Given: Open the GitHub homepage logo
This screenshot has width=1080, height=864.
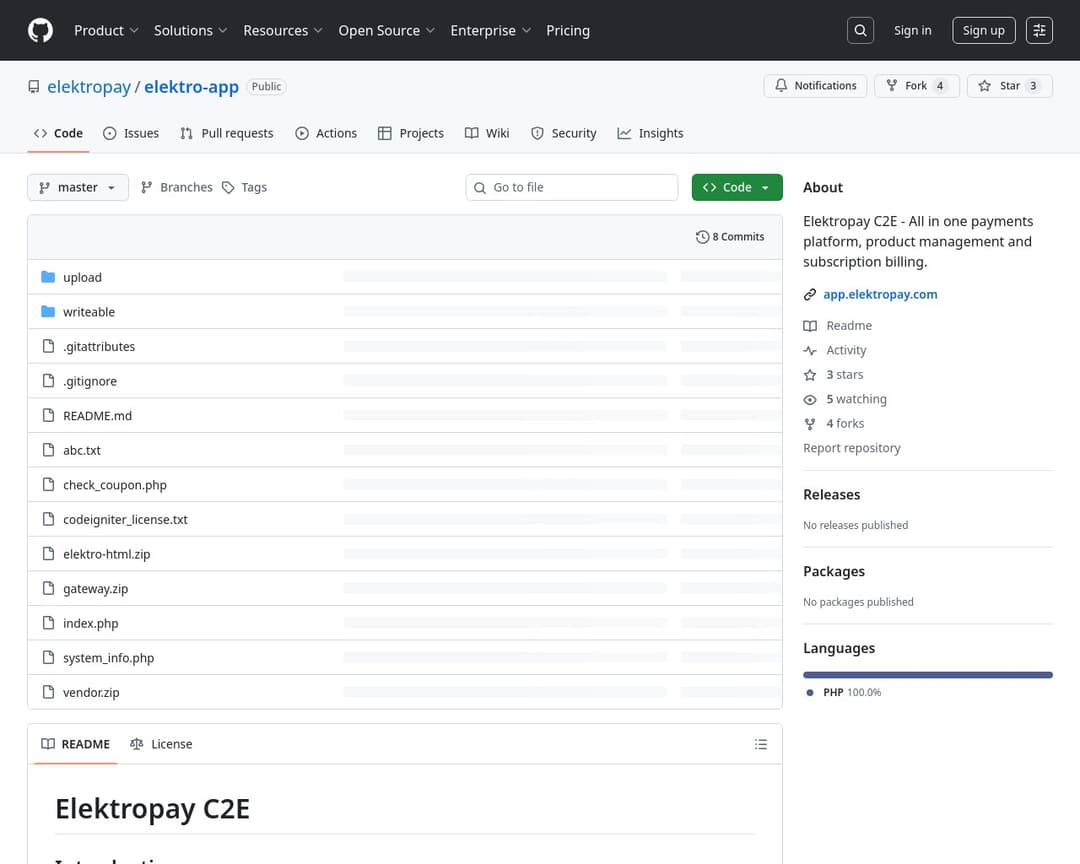Looking at the screenshot, I should [41, 30].
